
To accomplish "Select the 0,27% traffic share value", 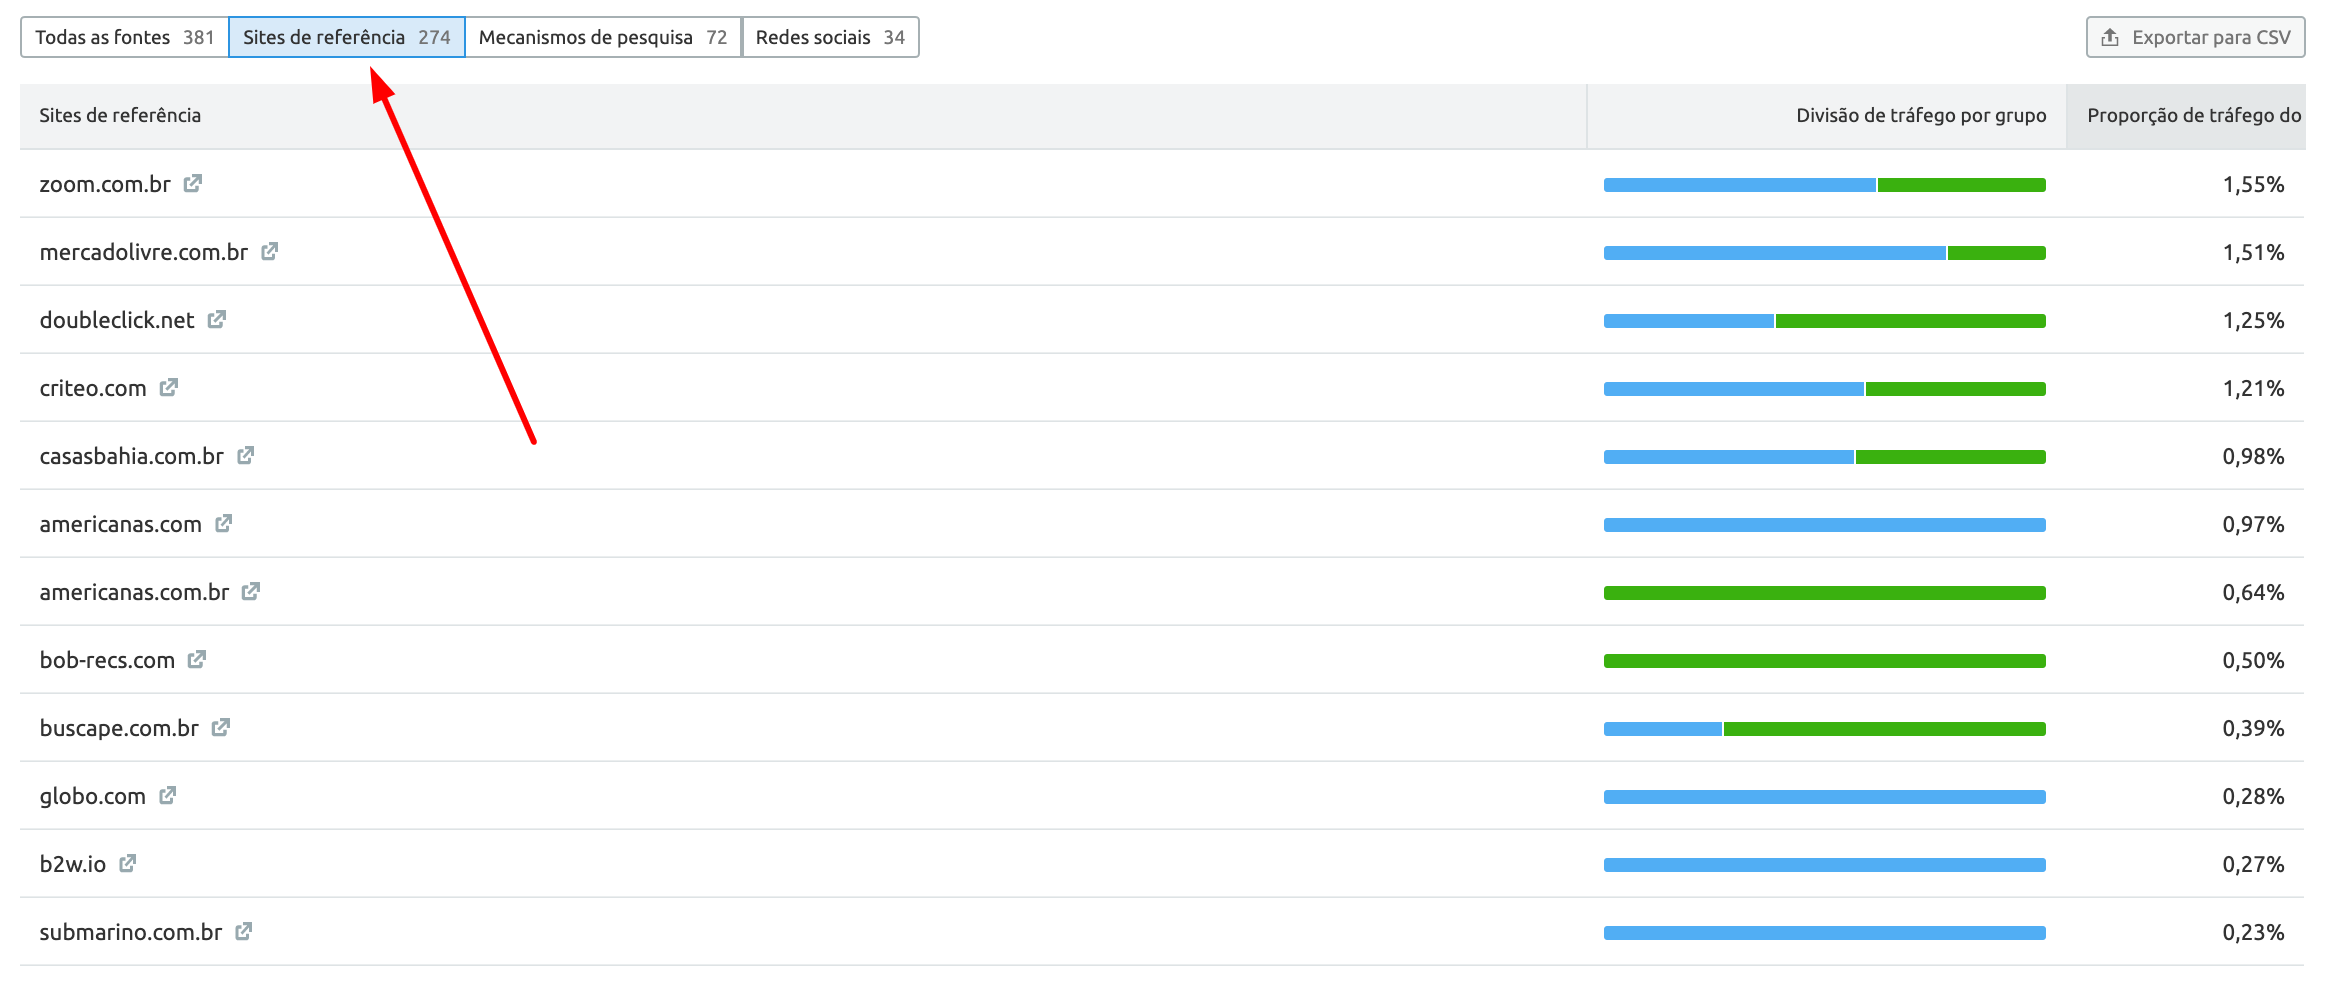I will (x=2253, y=864).
